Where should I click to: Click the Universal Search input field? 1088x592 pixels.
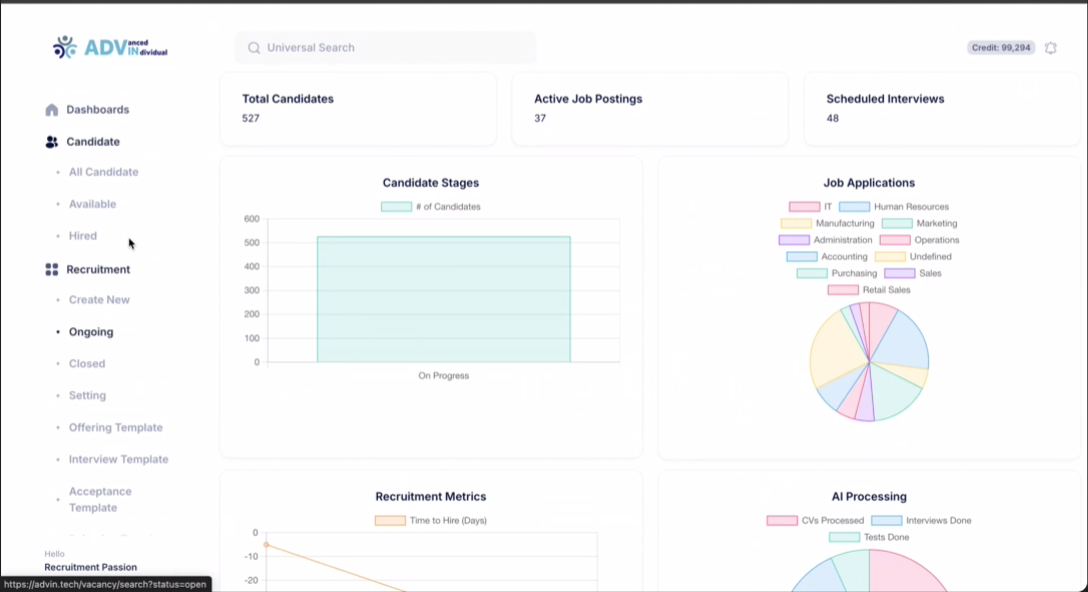pyautogui.click(x=385, y=47)
